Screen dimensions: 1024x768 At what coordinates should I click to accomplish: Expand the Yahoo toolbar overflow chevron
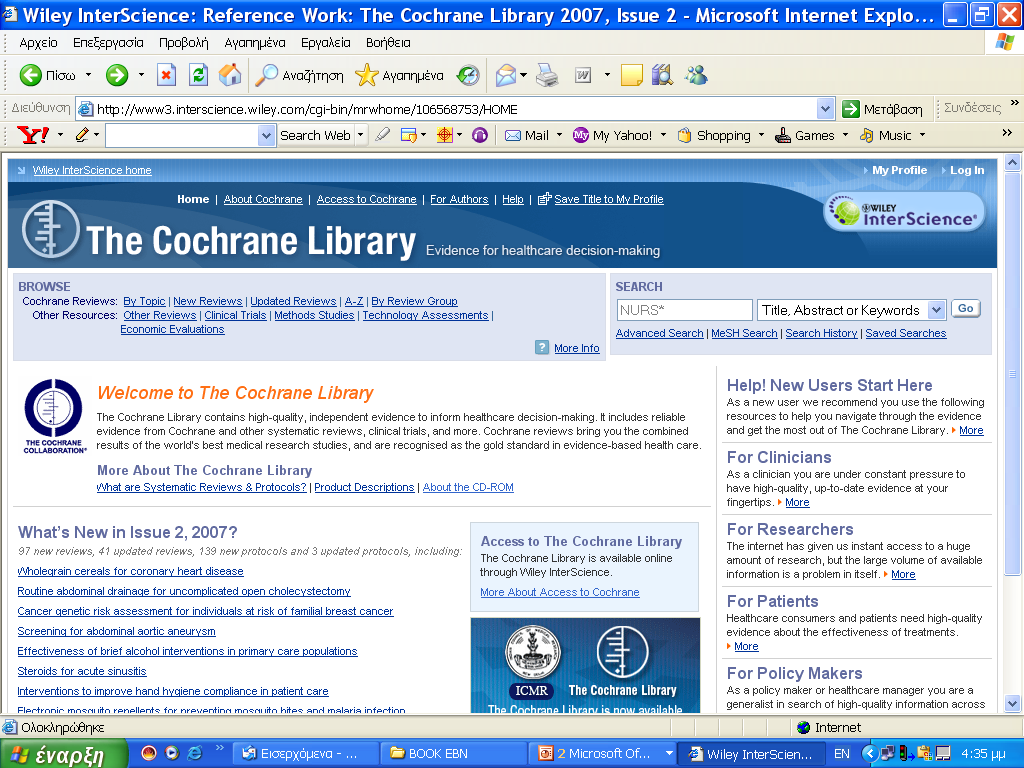1007,133
